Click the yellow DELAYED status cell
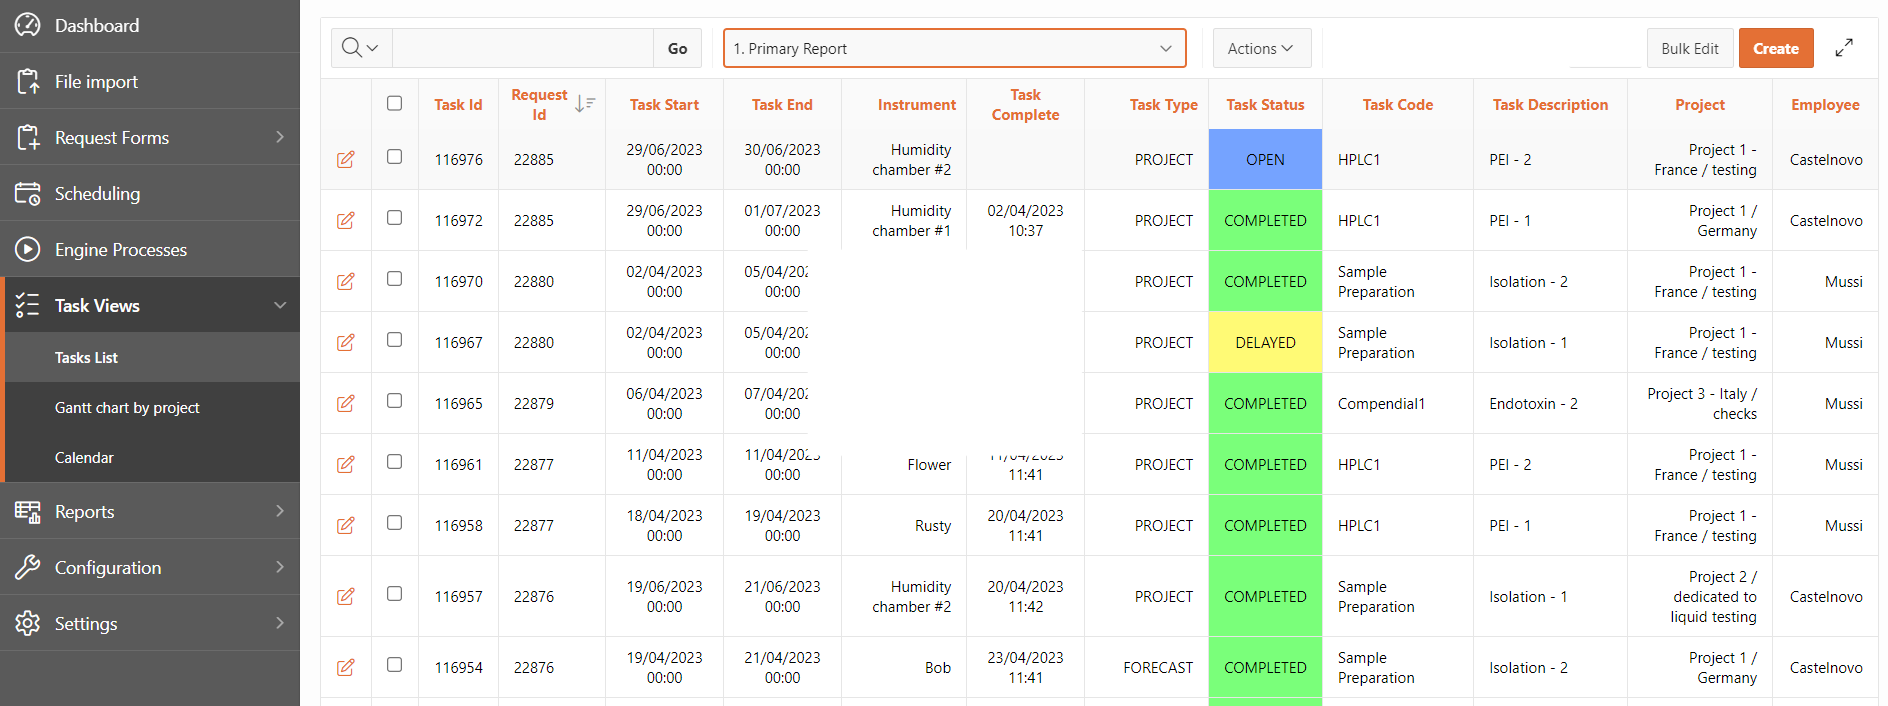The image size is (1888, 706). click(1265, 343)
